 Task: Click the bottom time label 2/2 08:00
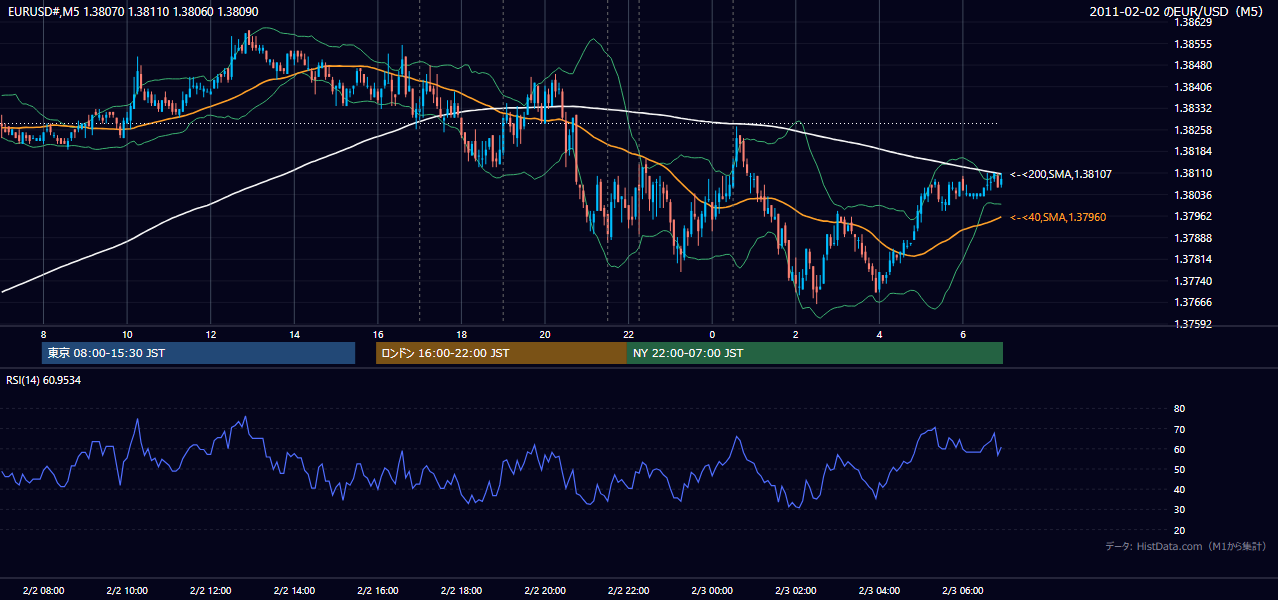43,591
